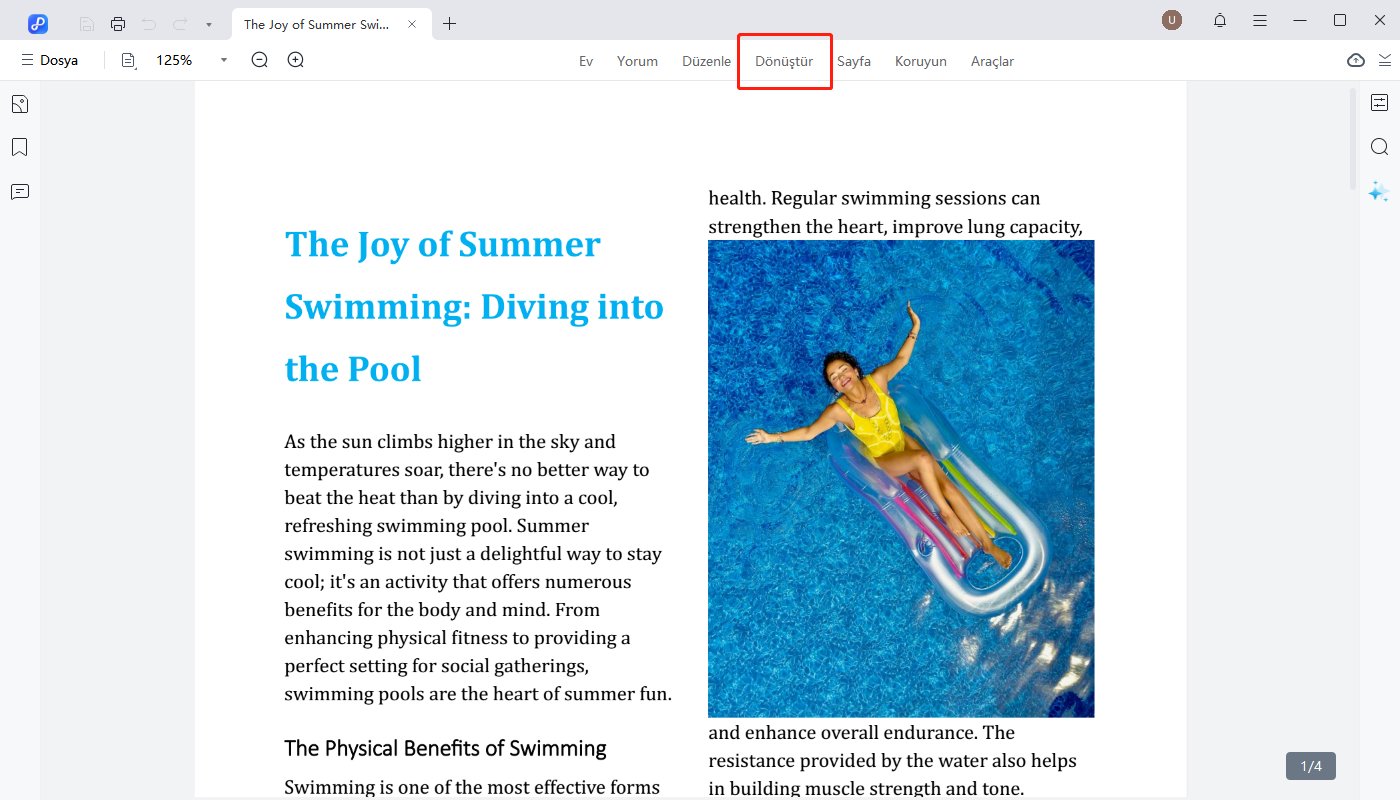Screen dimensions: 1400x800
Task: Expand the quick access toolbar dropdown
Action: coord(208,24)
